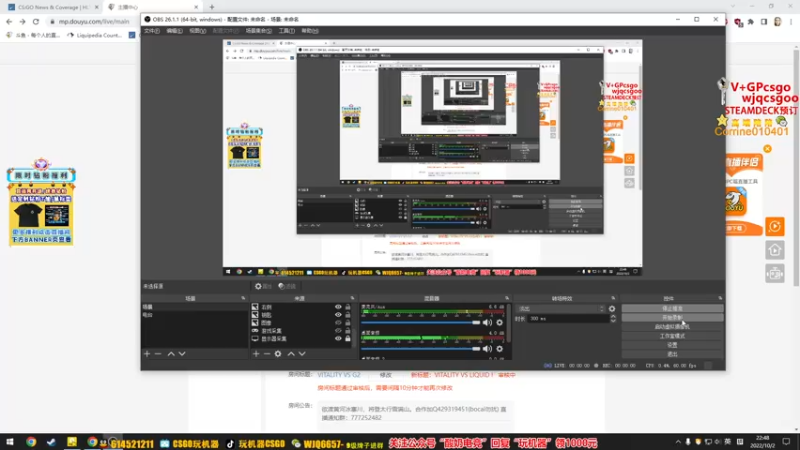Click the modify room title link

[x=385, y=375]
